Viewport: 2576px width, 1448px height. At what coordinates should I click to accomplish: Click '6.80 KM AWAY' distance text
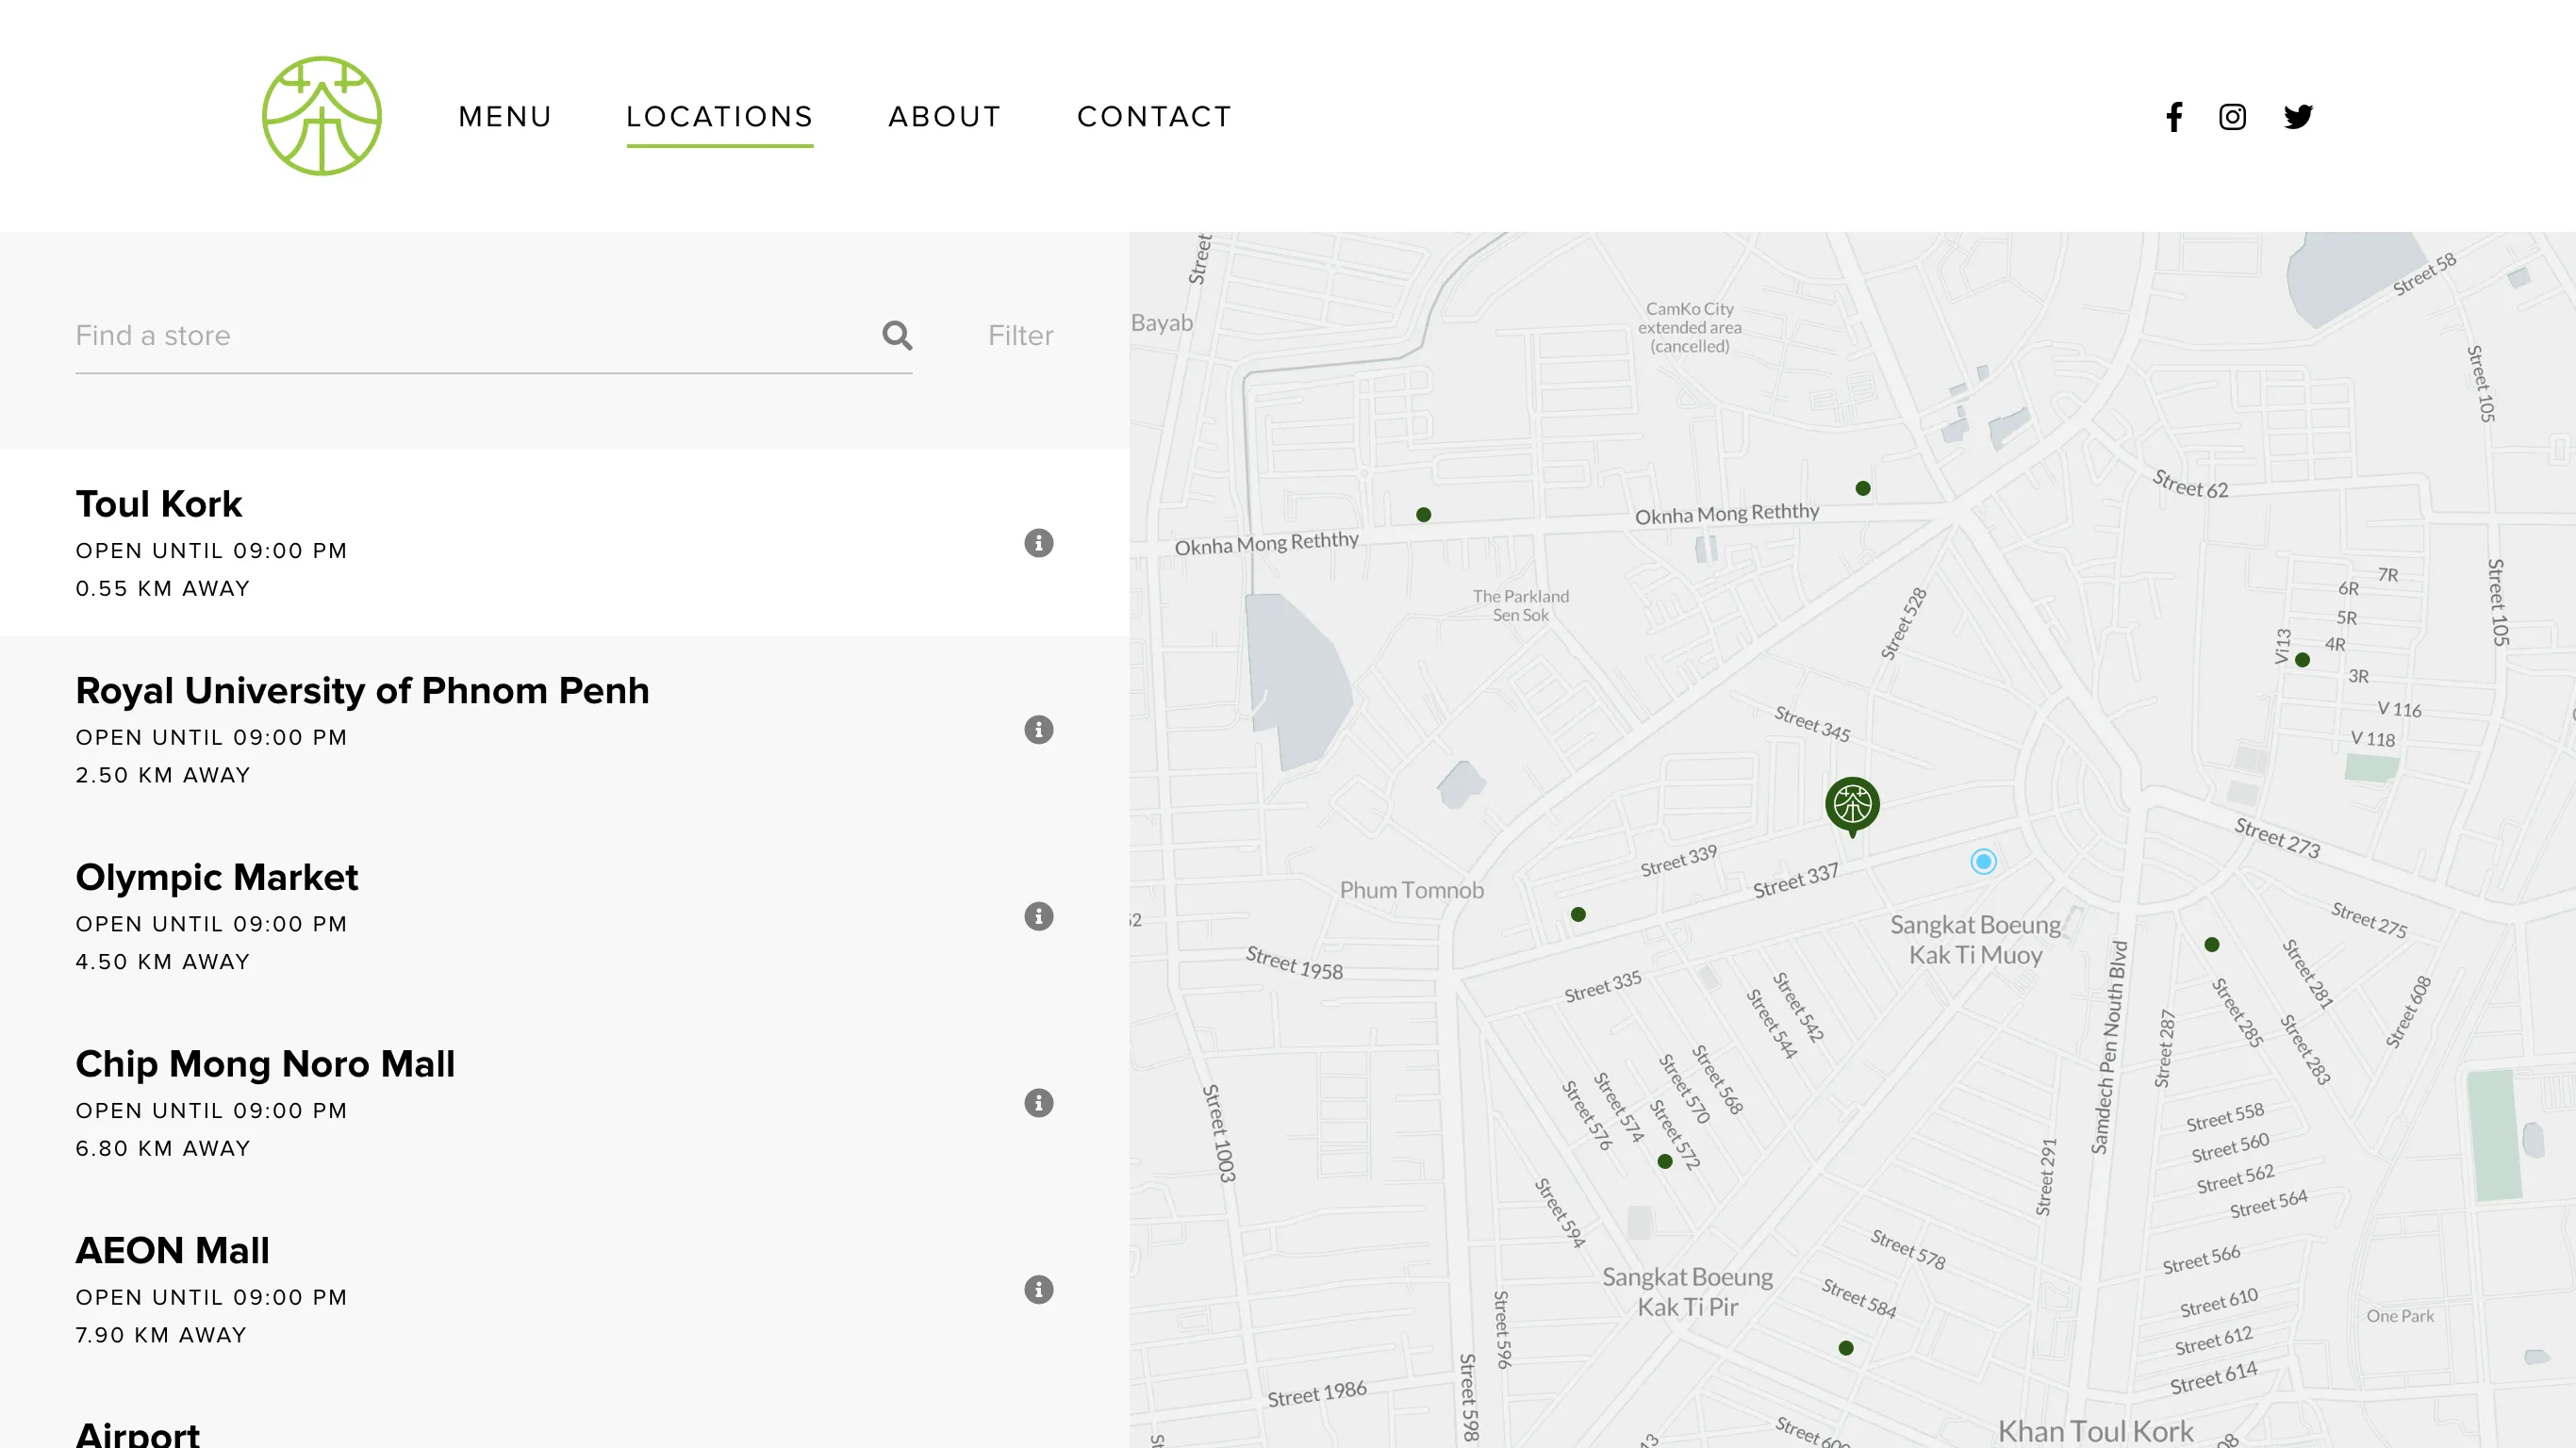(163, 1149)
